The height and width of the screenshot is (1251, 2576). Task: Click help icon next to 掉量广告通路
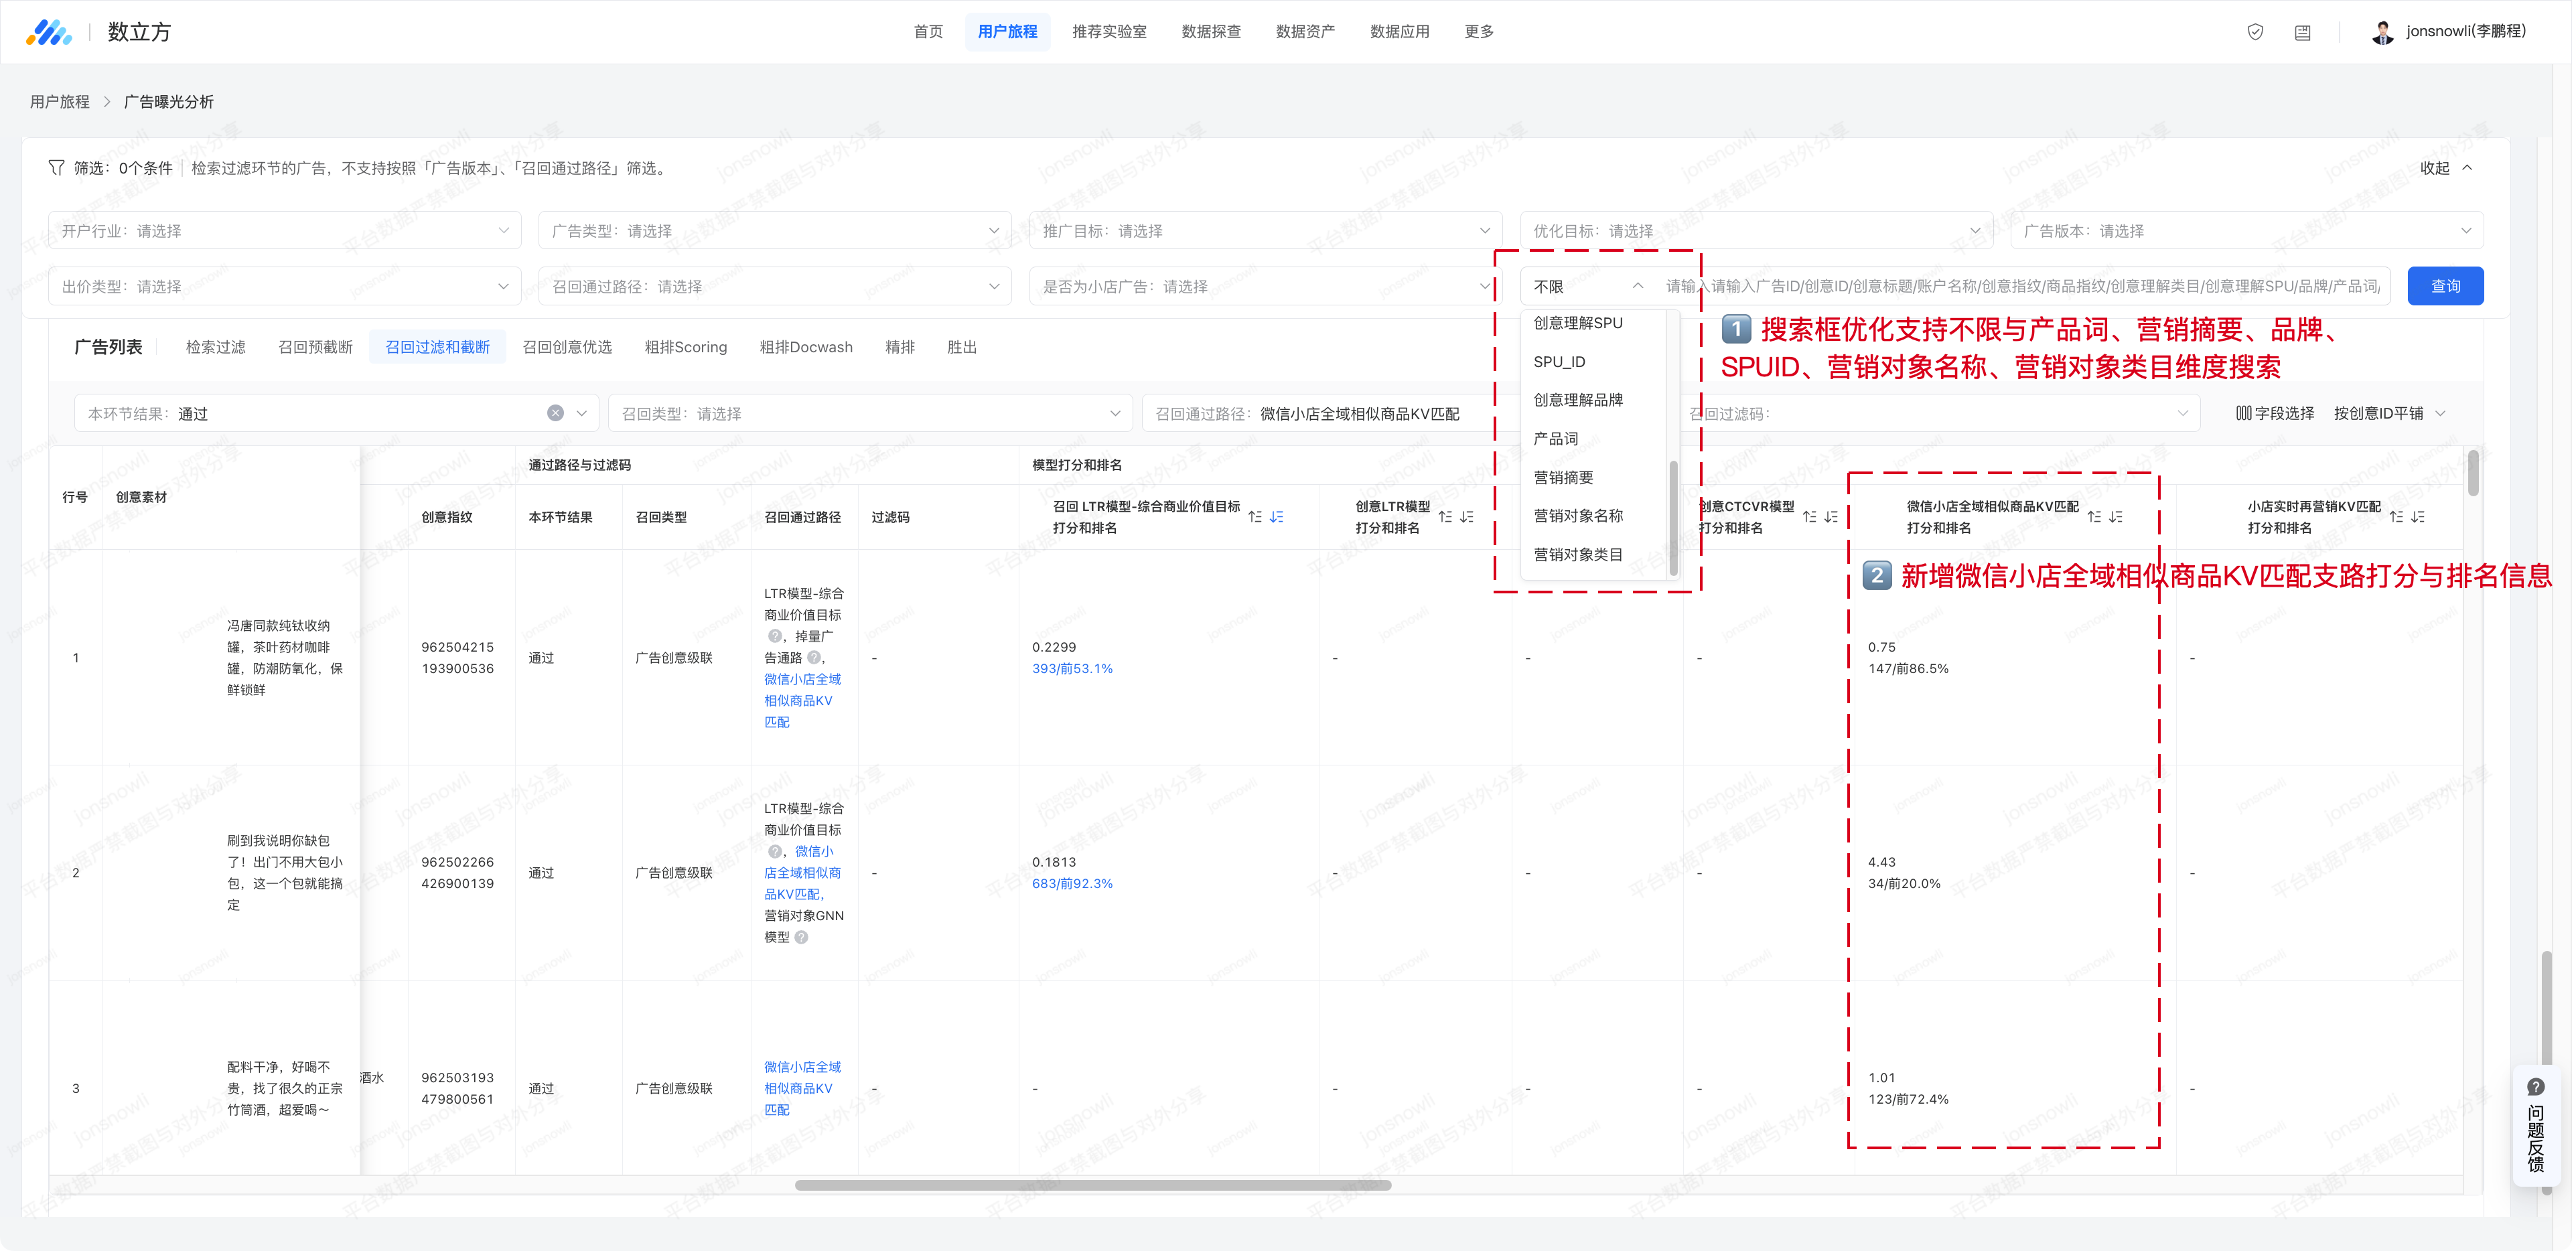tap(814, 658)
